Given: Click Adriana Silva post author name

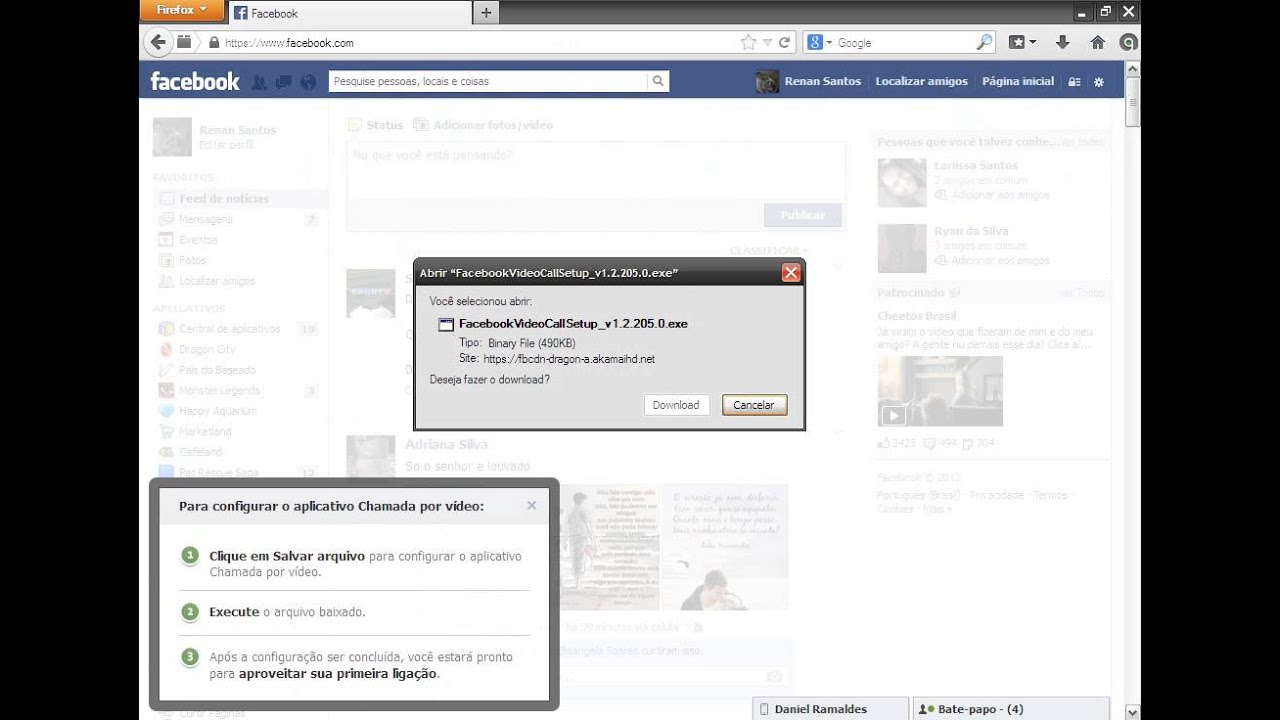Looking at the screenshot, I should point(446,444).
